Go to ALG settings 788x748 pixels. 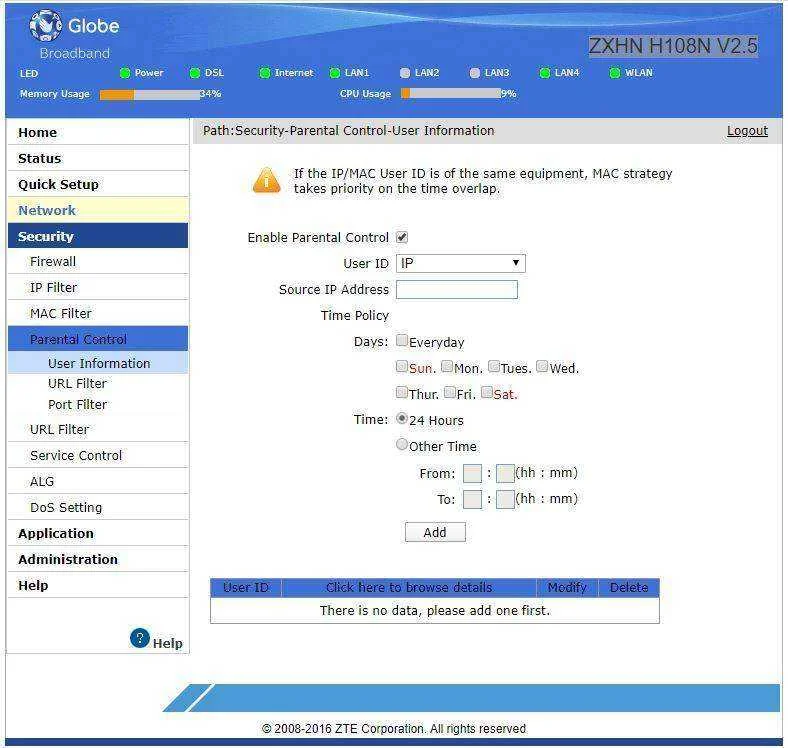[98, 482]
